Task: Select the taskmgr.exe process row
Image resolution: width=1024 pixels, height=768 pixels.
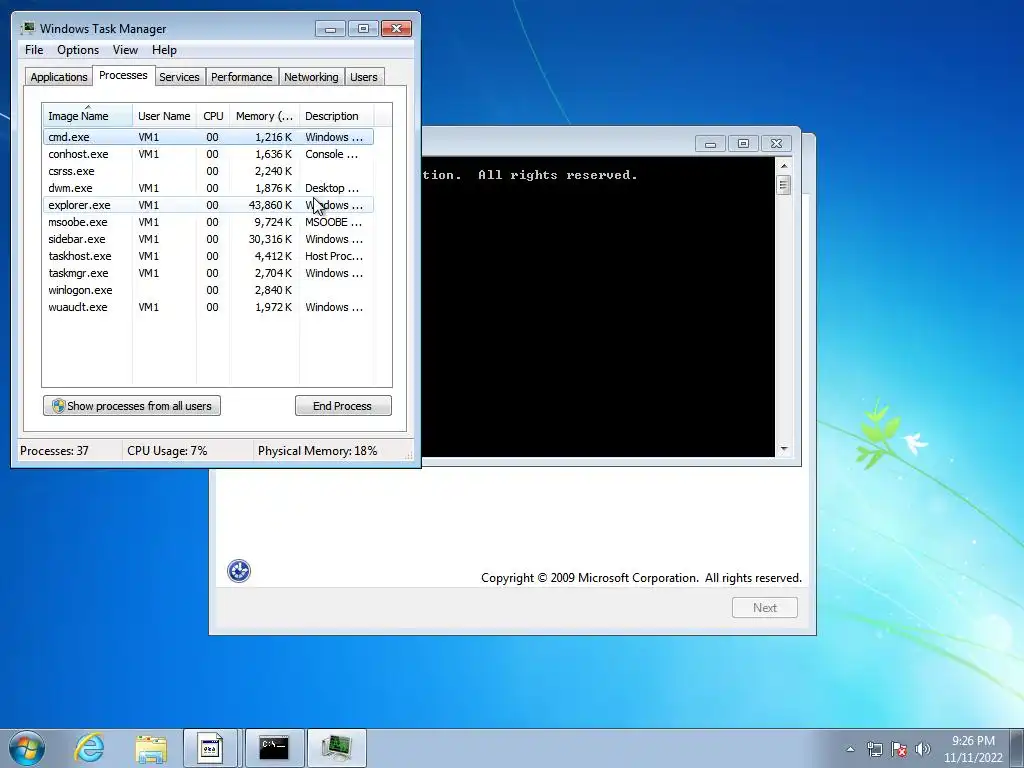Action: coord(208,273)
